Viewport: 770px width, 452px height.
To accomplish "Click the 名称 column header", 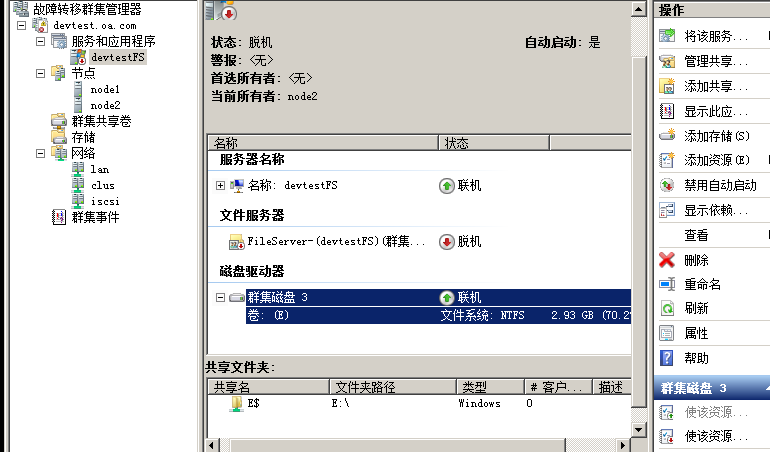I will pos(323,143).
